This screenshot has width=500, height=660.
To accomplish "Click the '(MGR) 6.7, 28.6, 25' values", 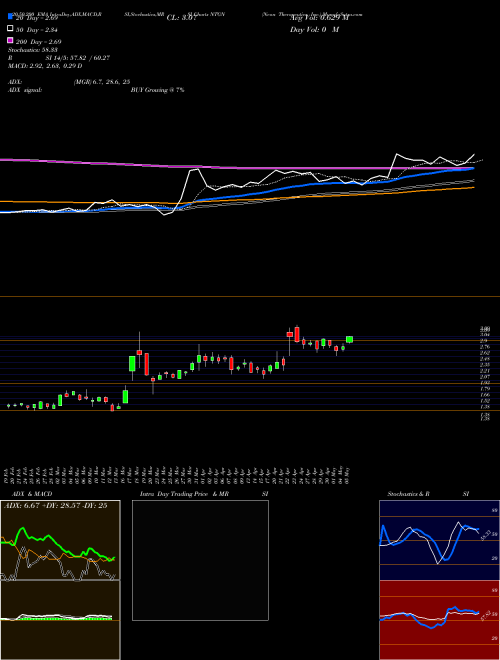I will (x=101, y=82).
